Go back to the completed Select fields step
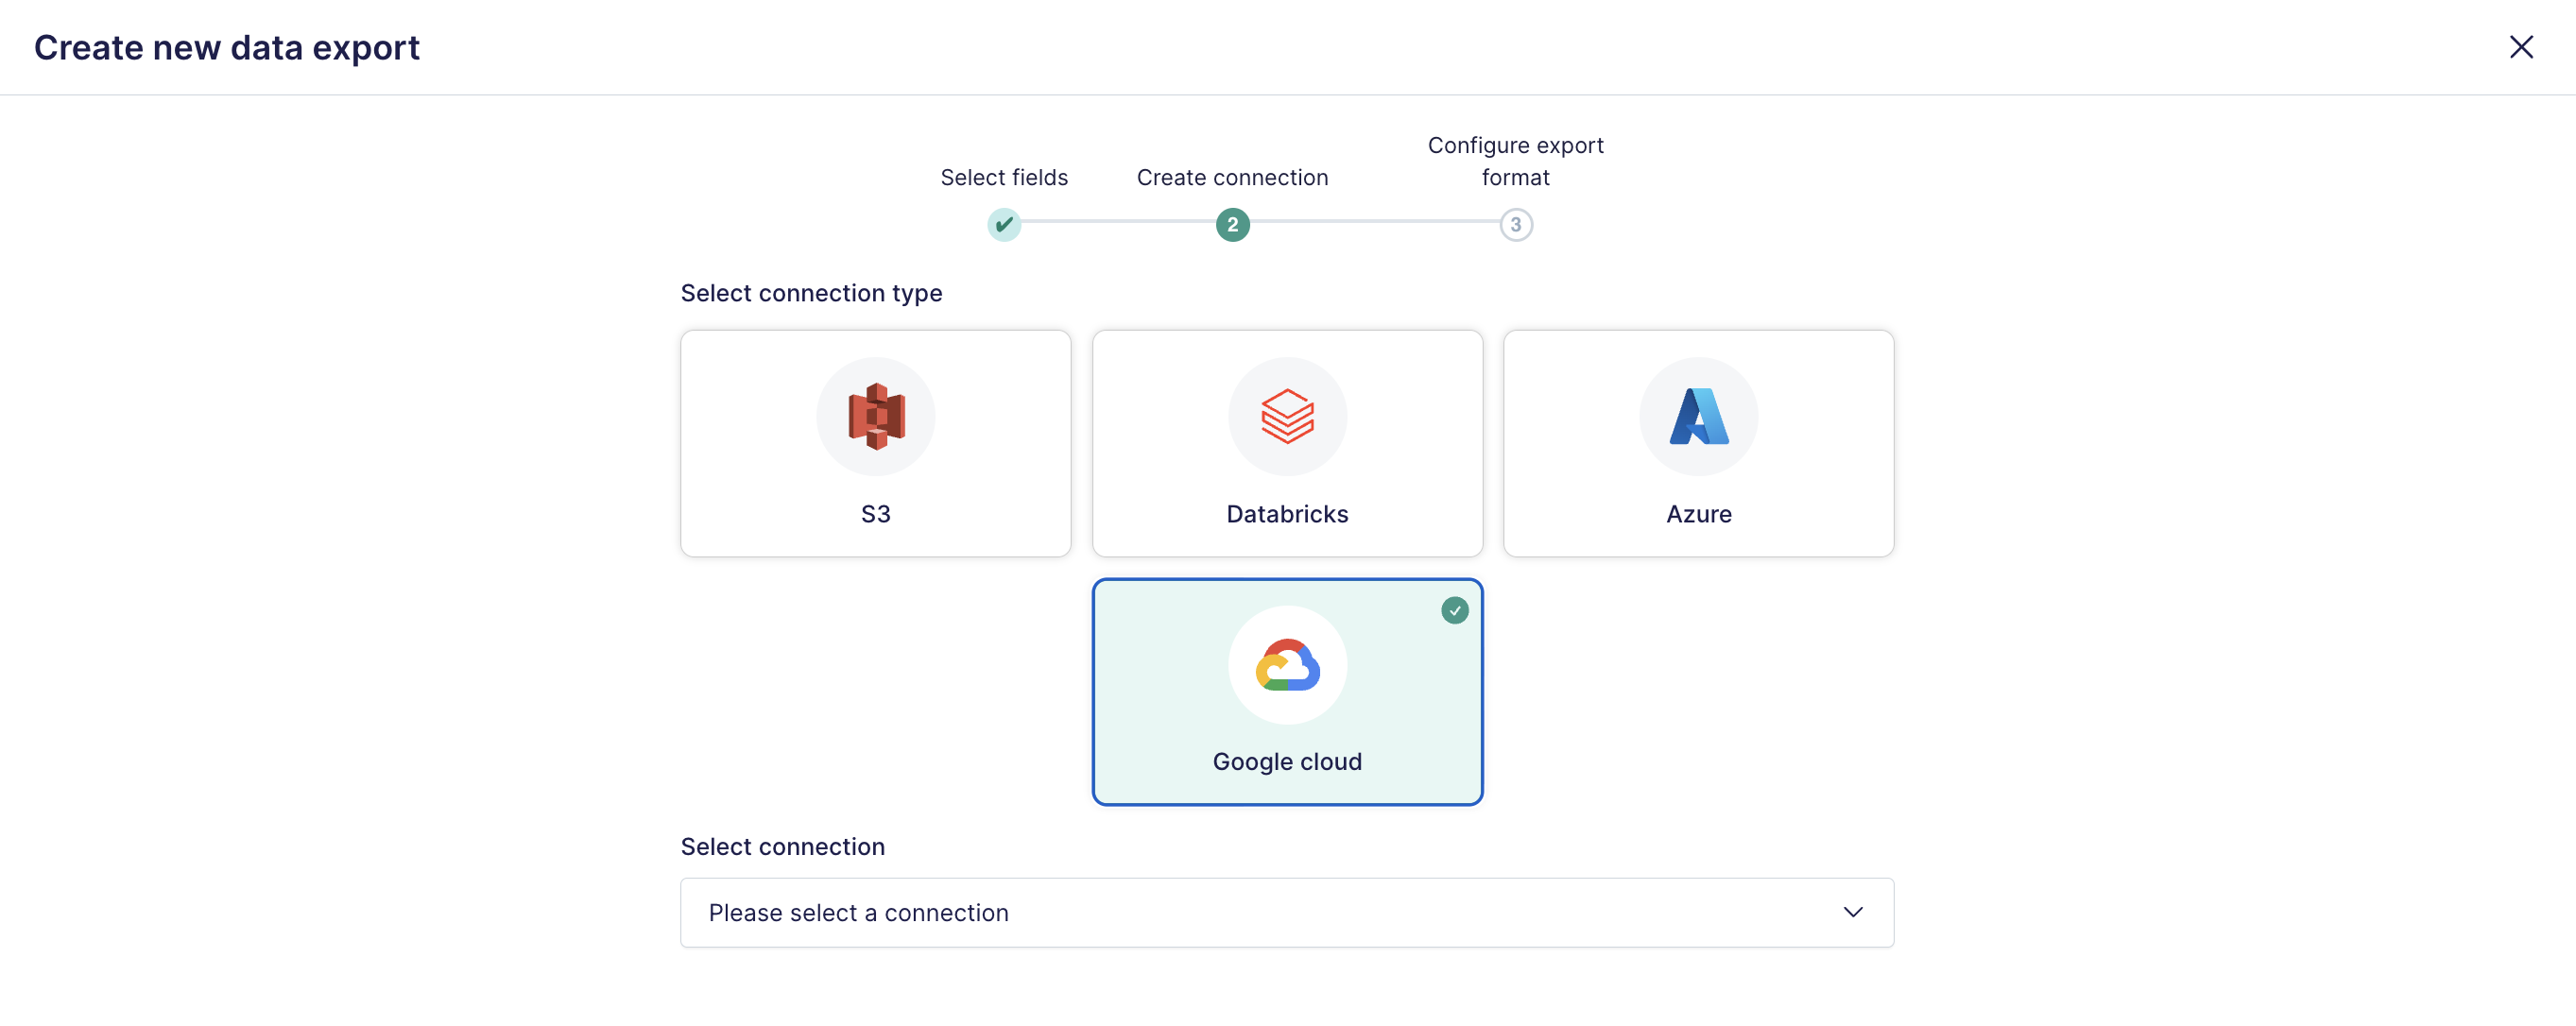The width and height of the screenshot is (2576, 1026). 1004,224
